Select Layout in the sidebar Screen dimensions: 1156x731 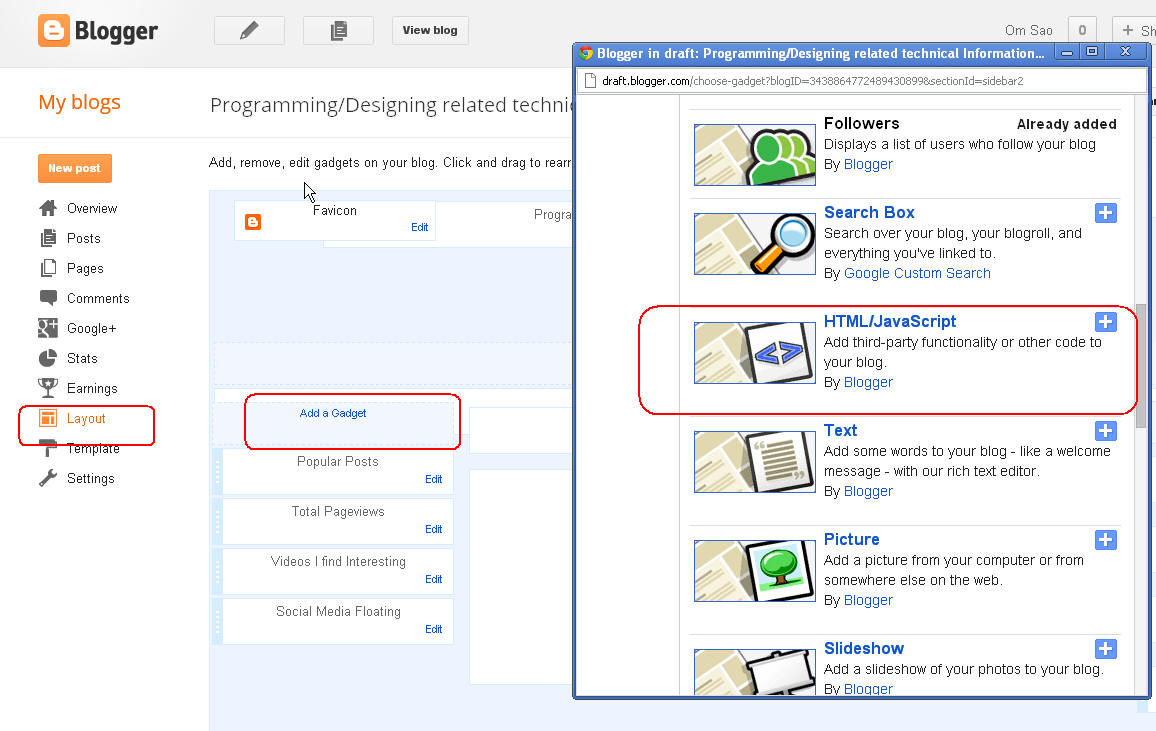tap(86, 419)
